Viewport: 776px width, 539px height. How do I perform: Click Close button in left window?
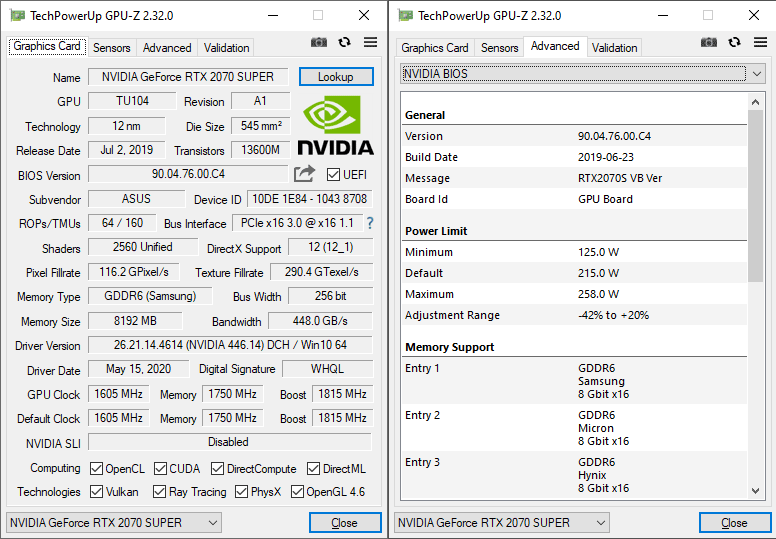[x=345, y=523]
